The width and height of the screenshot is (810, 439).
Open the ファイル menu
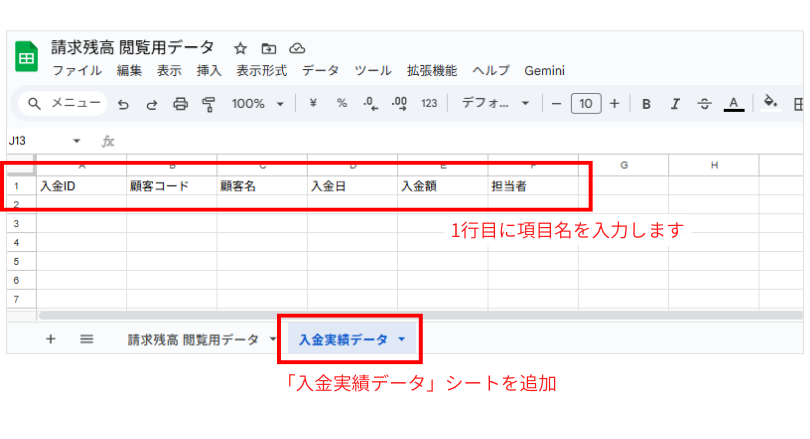click(77, 71)
